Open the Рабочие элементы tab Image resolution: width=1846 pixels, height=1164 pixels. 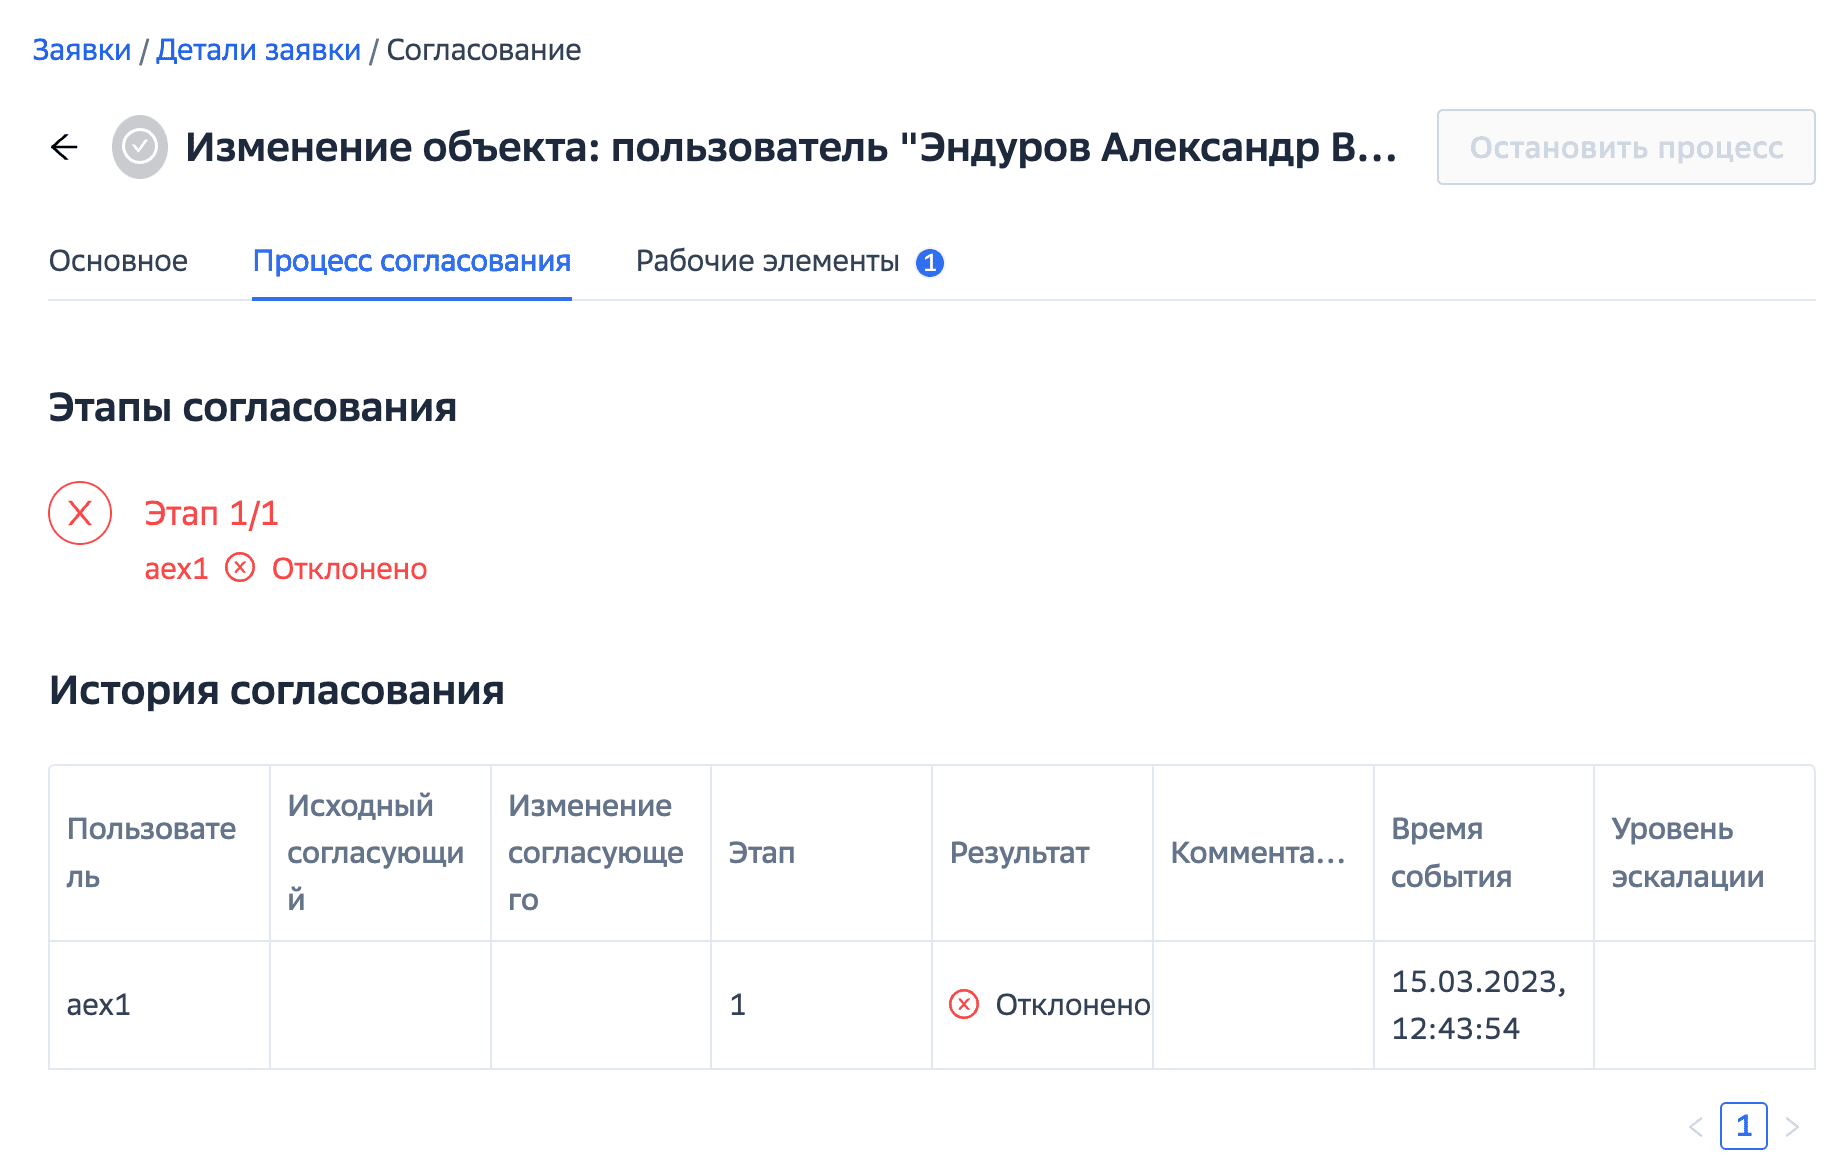(x=768, y=261)
